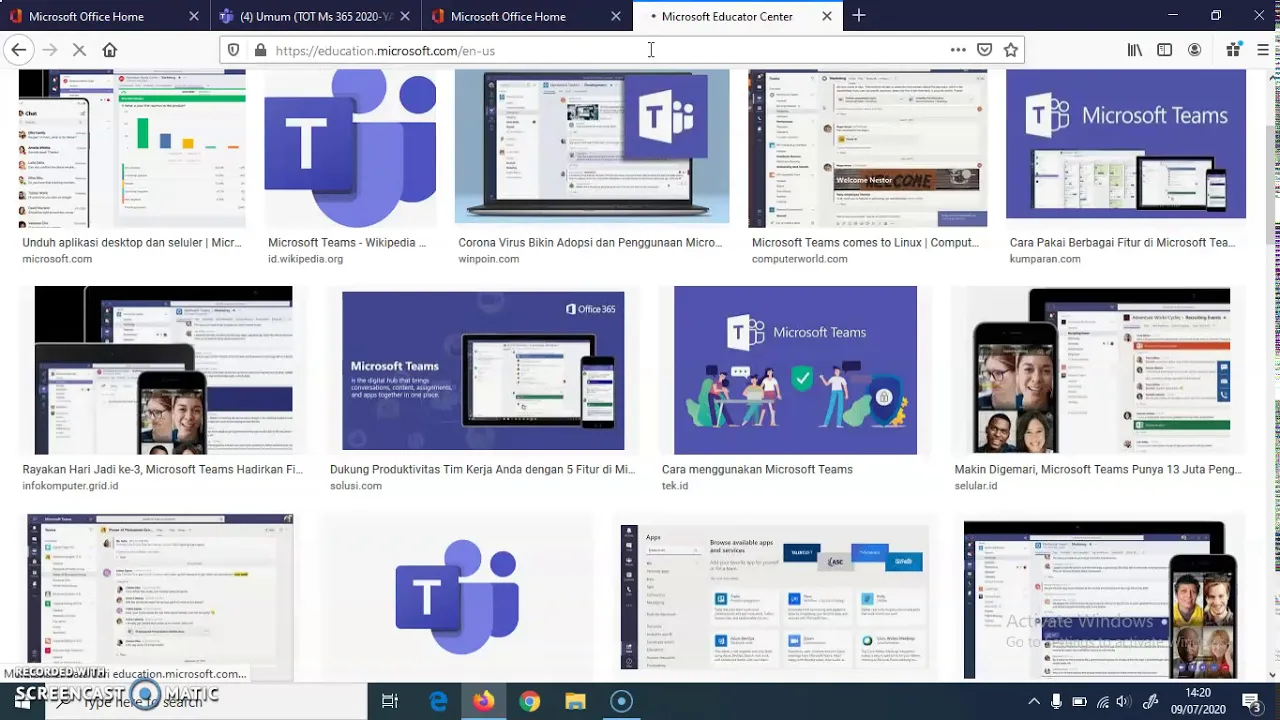
Task: Click the infokomputer.grid.id source label
Action: pos(70,486)
